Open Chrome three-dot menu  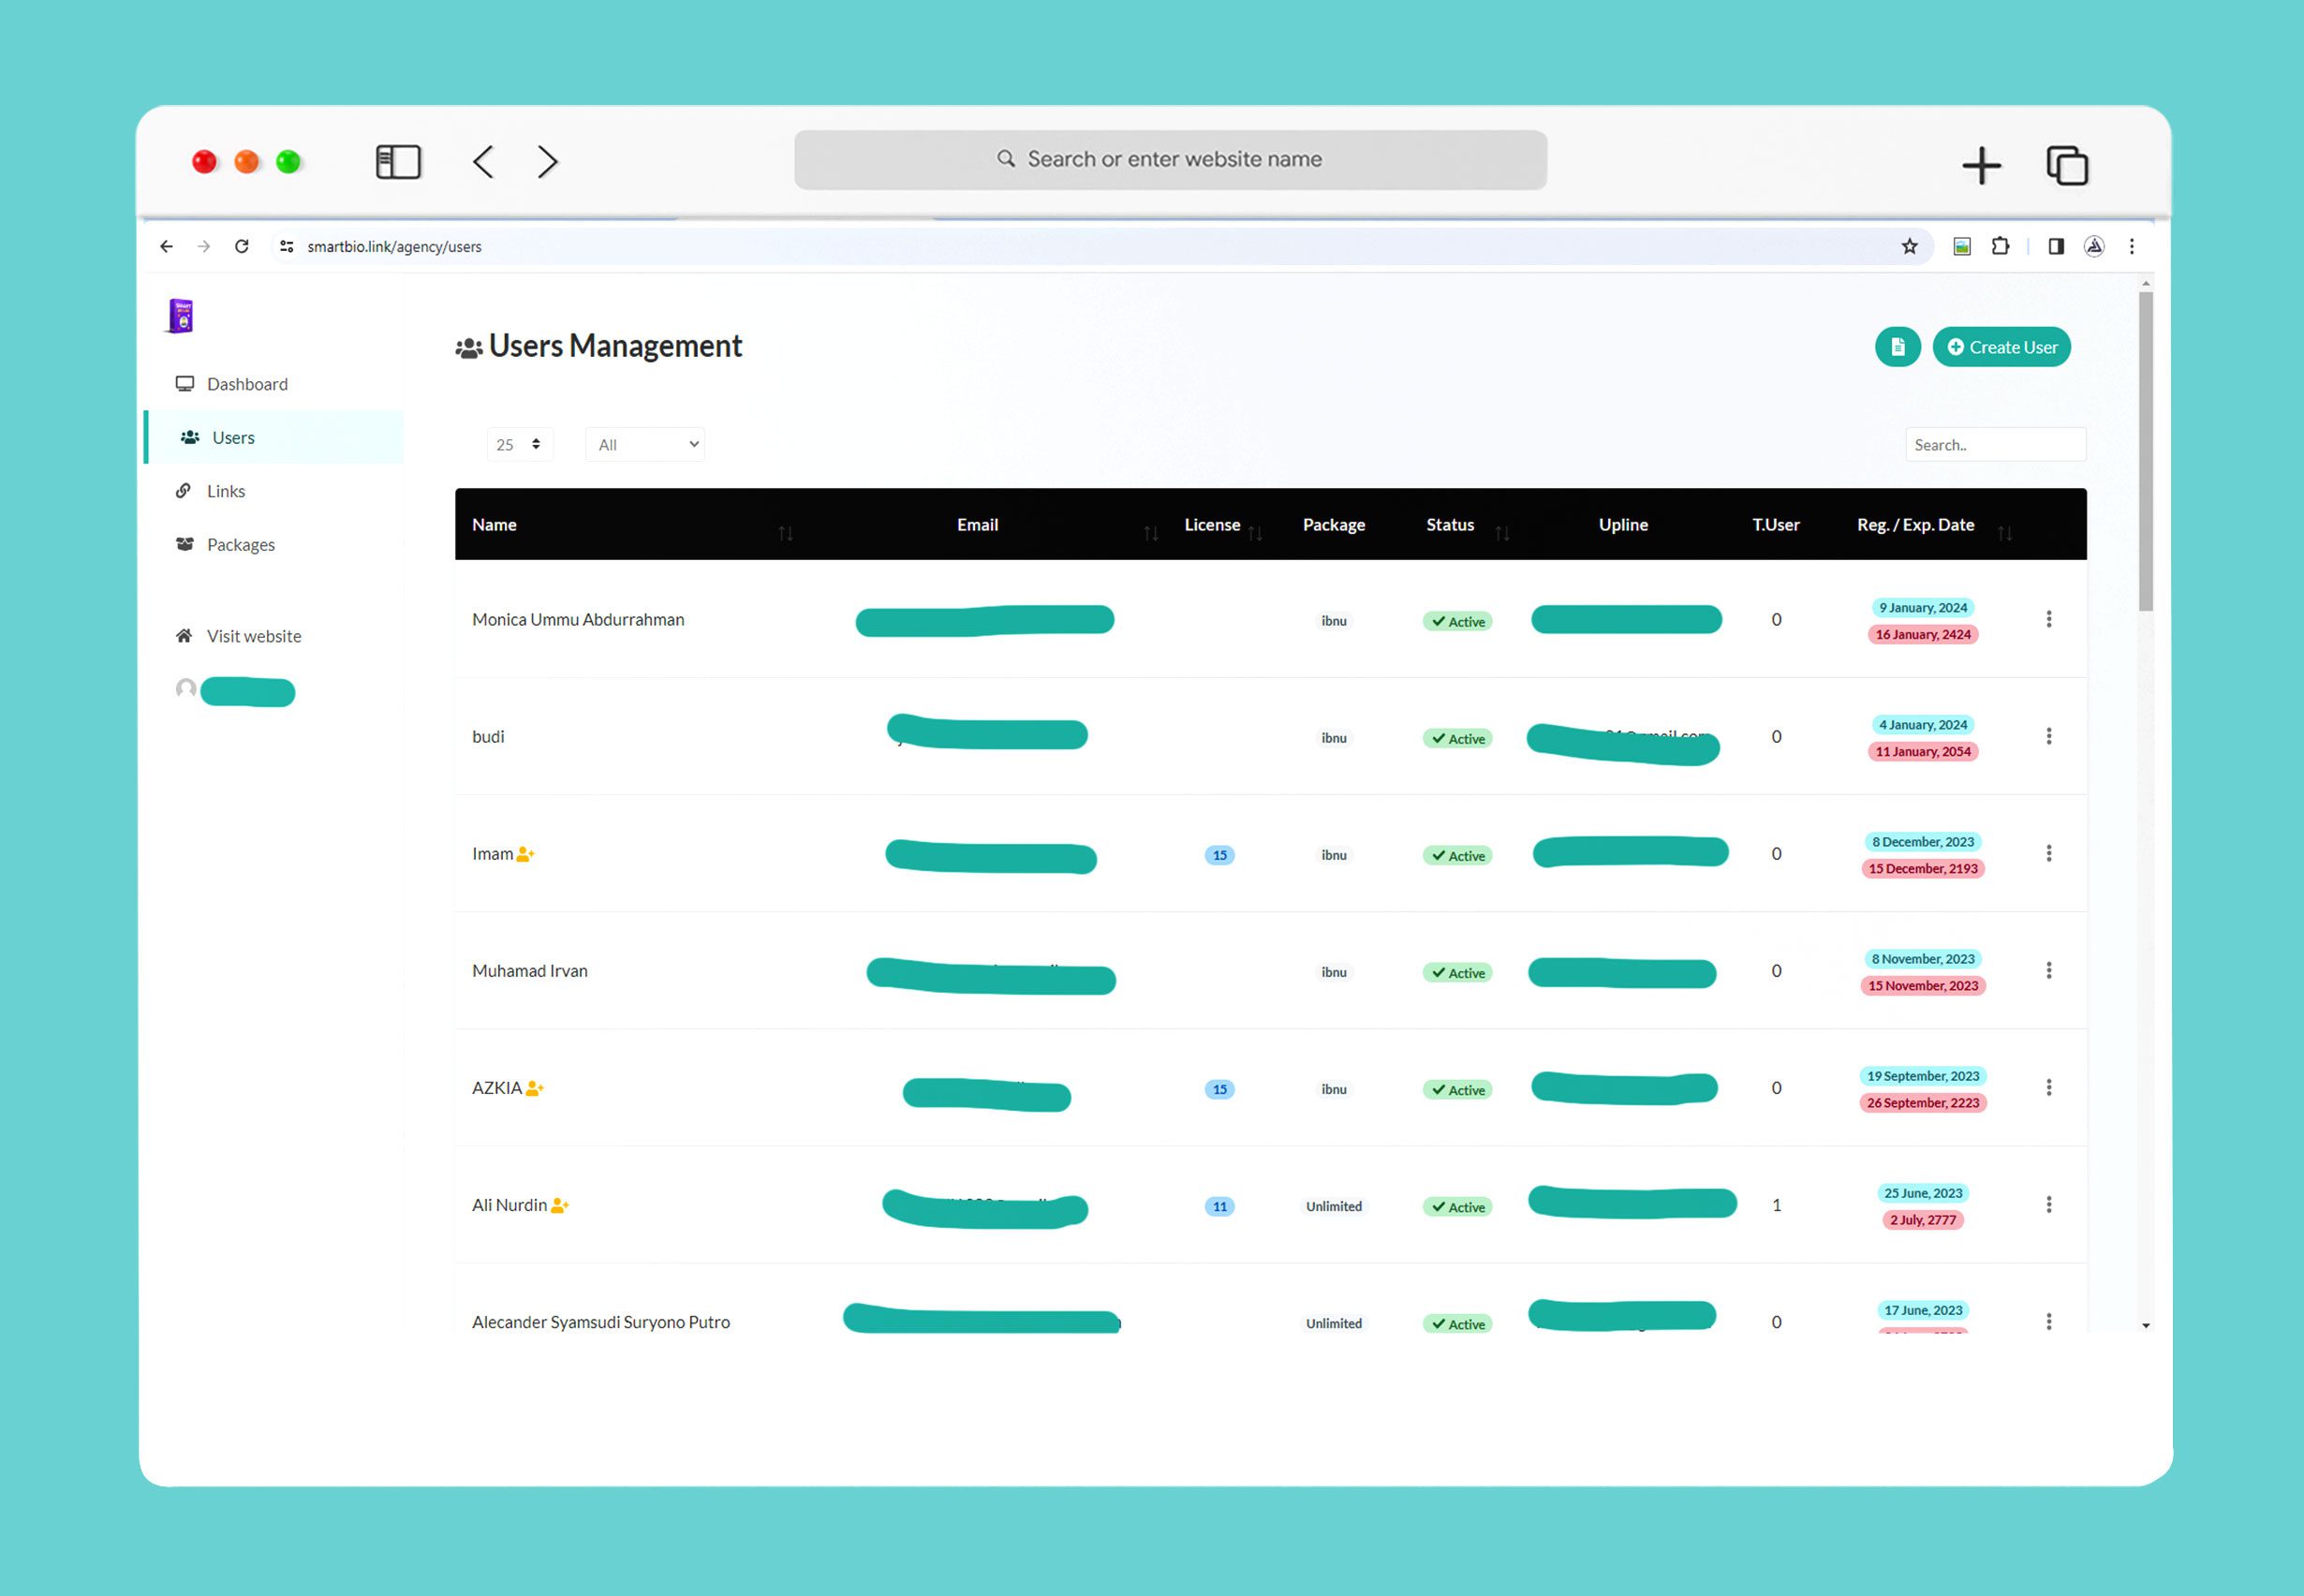[x=2131, y=246]
